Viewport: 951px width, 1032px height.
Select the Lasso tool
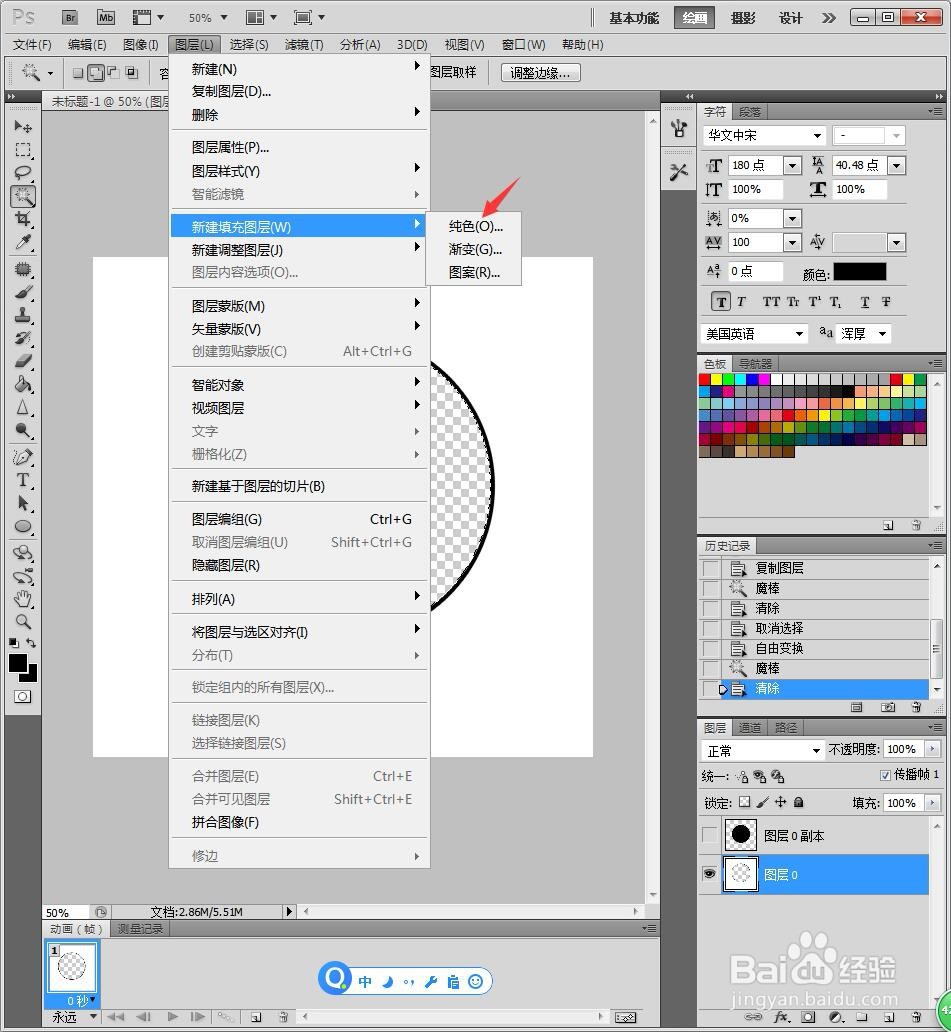pyautogui.click(x=23, y=172)
